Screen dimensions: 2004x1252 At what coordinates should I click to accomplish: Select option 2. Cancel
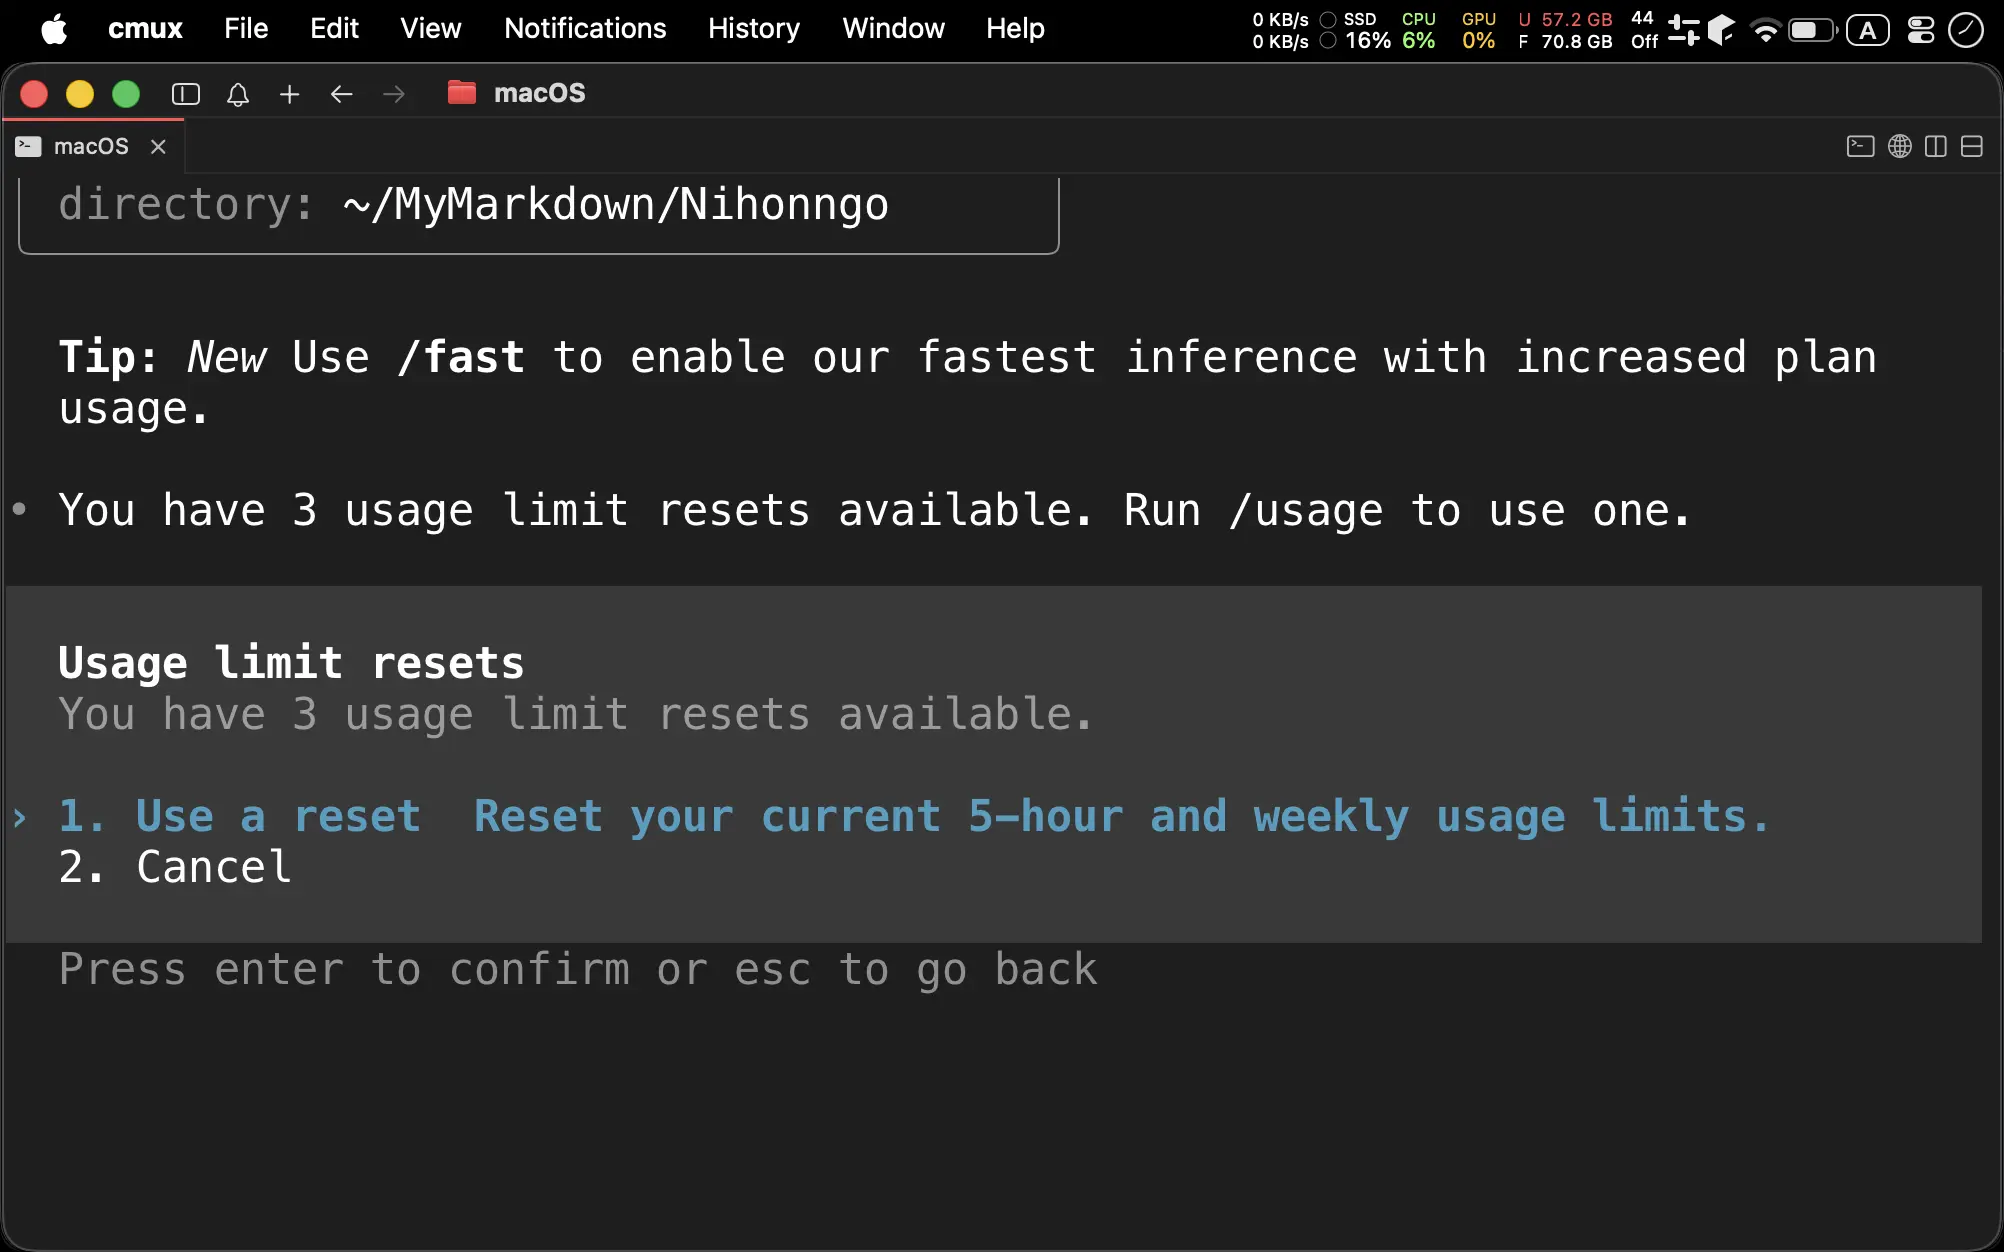point(175,867)
